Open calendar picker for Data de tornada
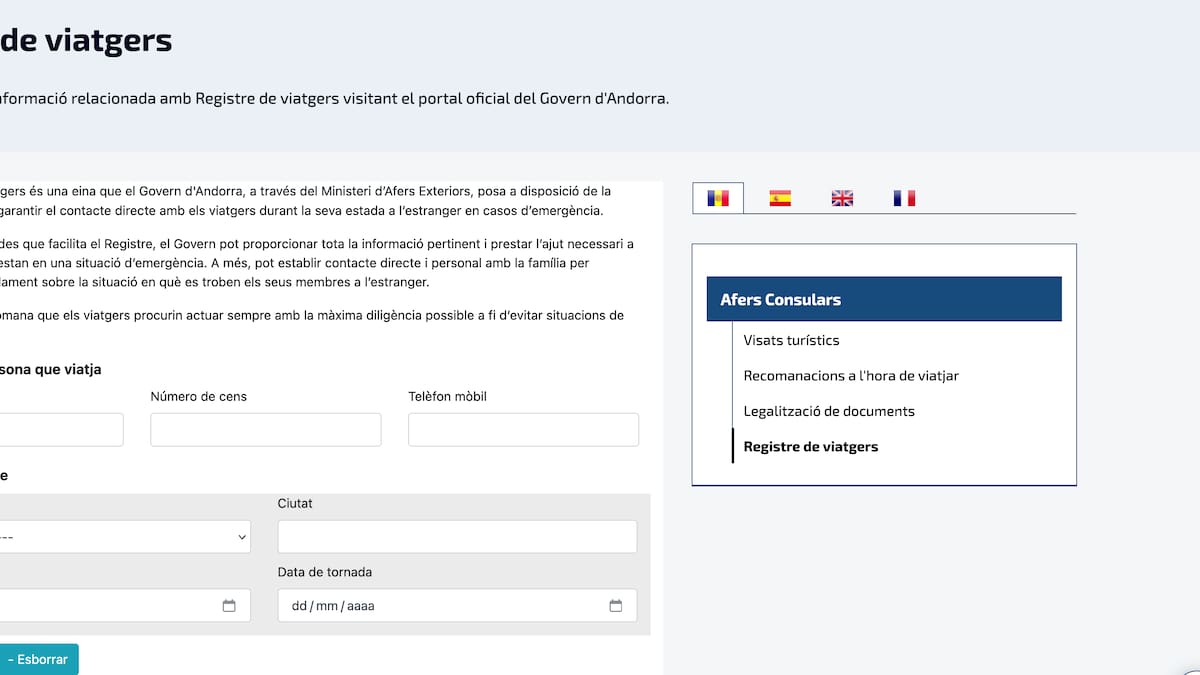 point(616,606)
